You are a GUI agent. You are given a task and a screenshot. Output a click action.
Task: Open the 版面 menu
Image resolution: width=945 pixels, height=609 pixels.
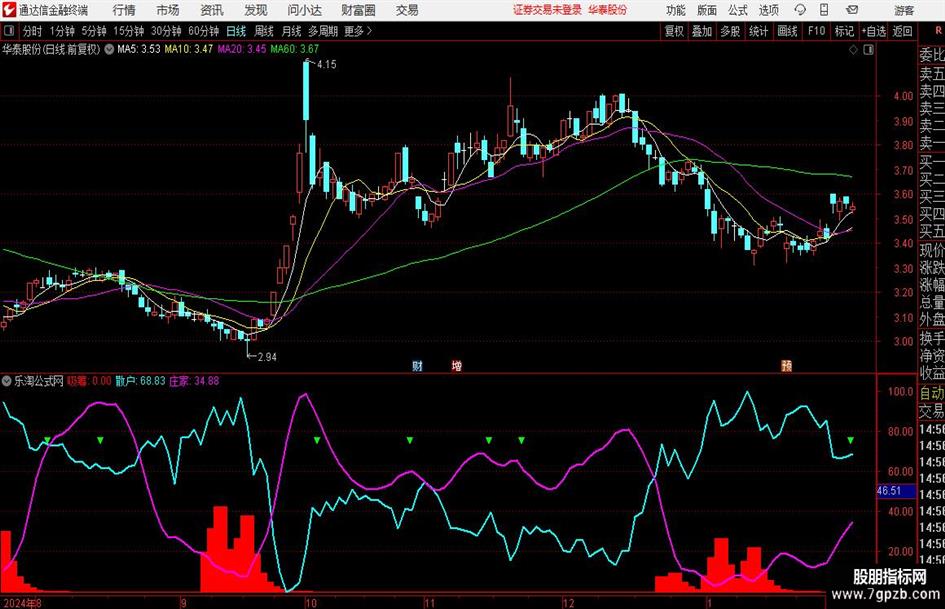click(x=706, y=10)
